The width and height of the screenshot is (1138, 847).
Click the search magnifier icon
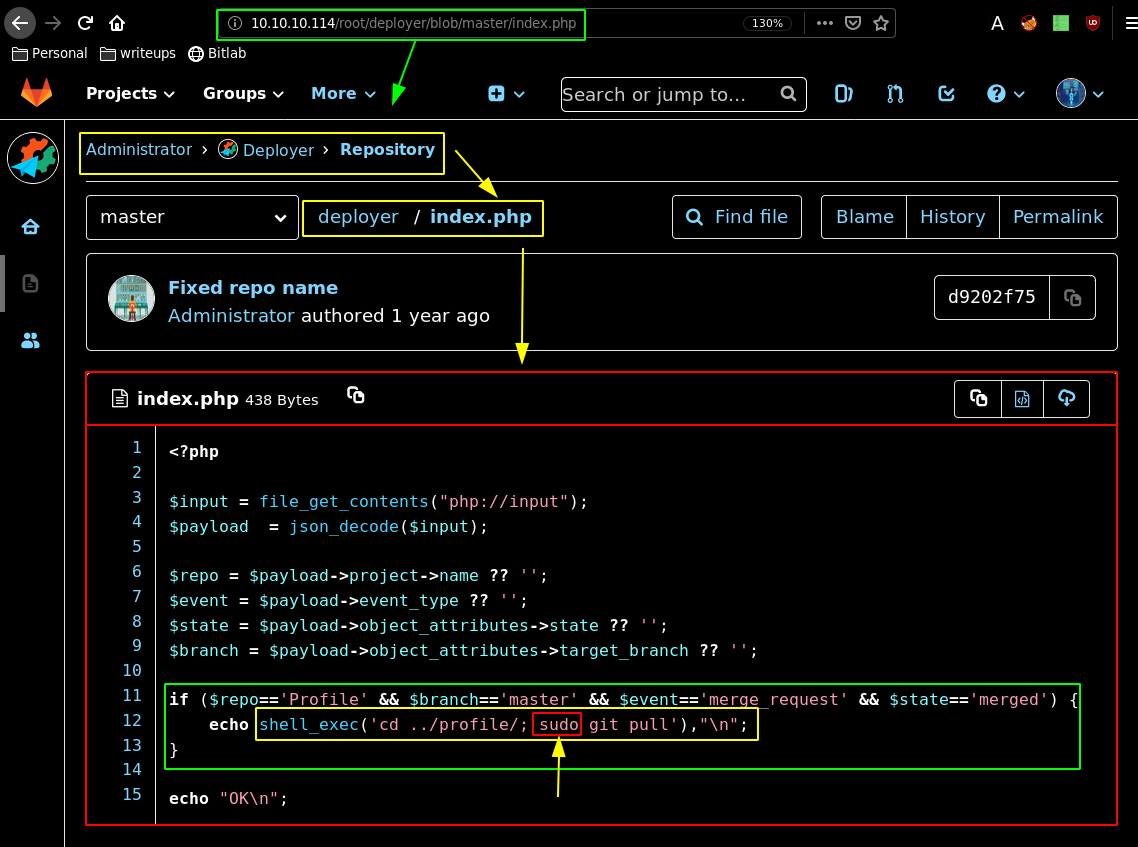pos(788,94)
